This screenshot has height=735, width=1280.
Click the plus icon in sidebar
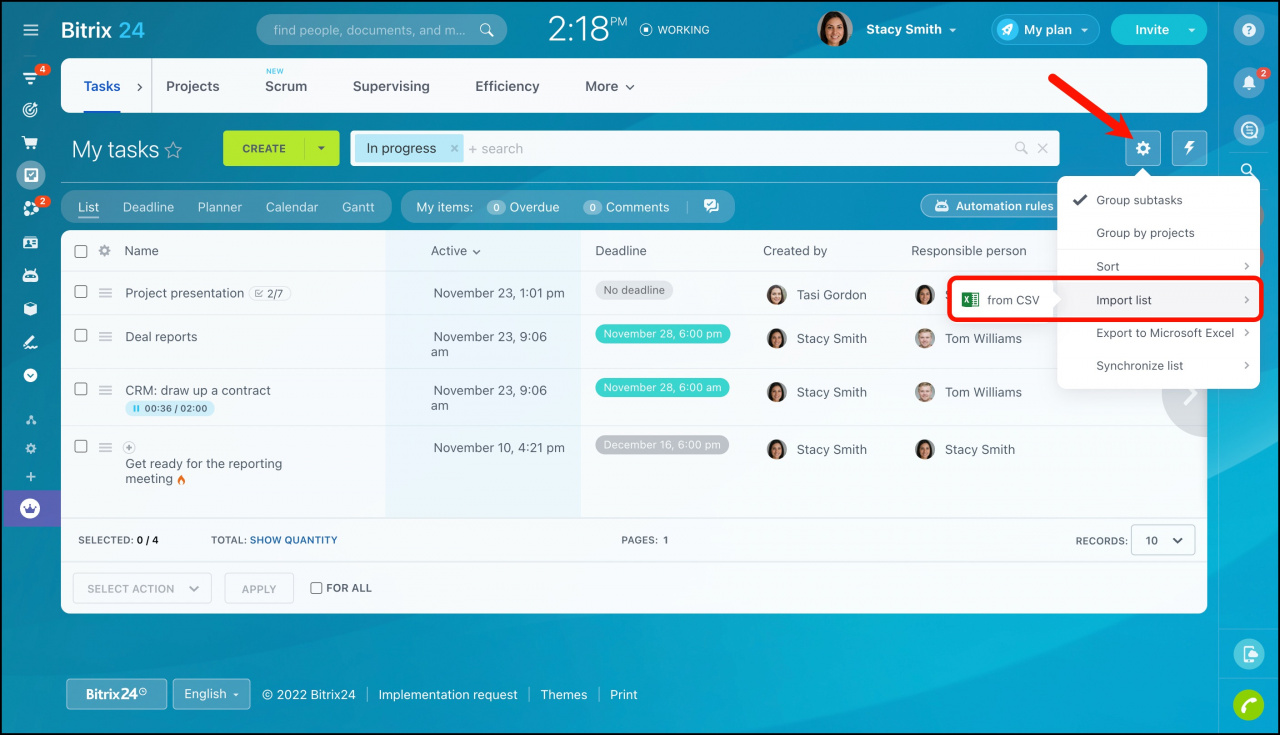(31, 477)
